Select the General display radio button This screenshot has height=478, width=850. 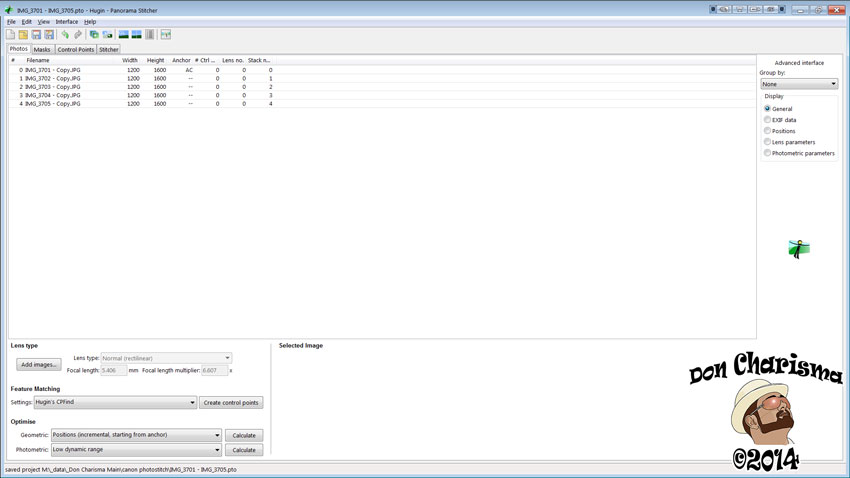pyautogui.click(x=768, y=109)
